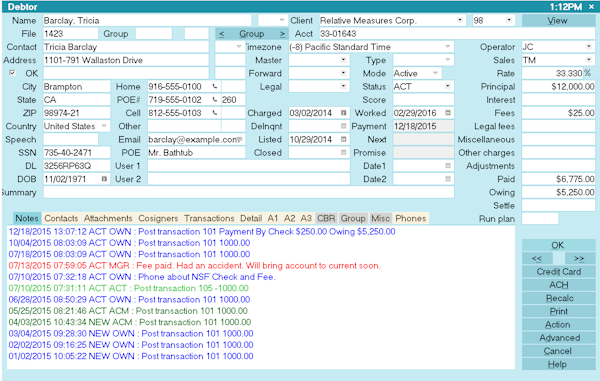Close the Debtor window
Screen dimensions: 600x381
pyautogui.click(x=592, y=7)
